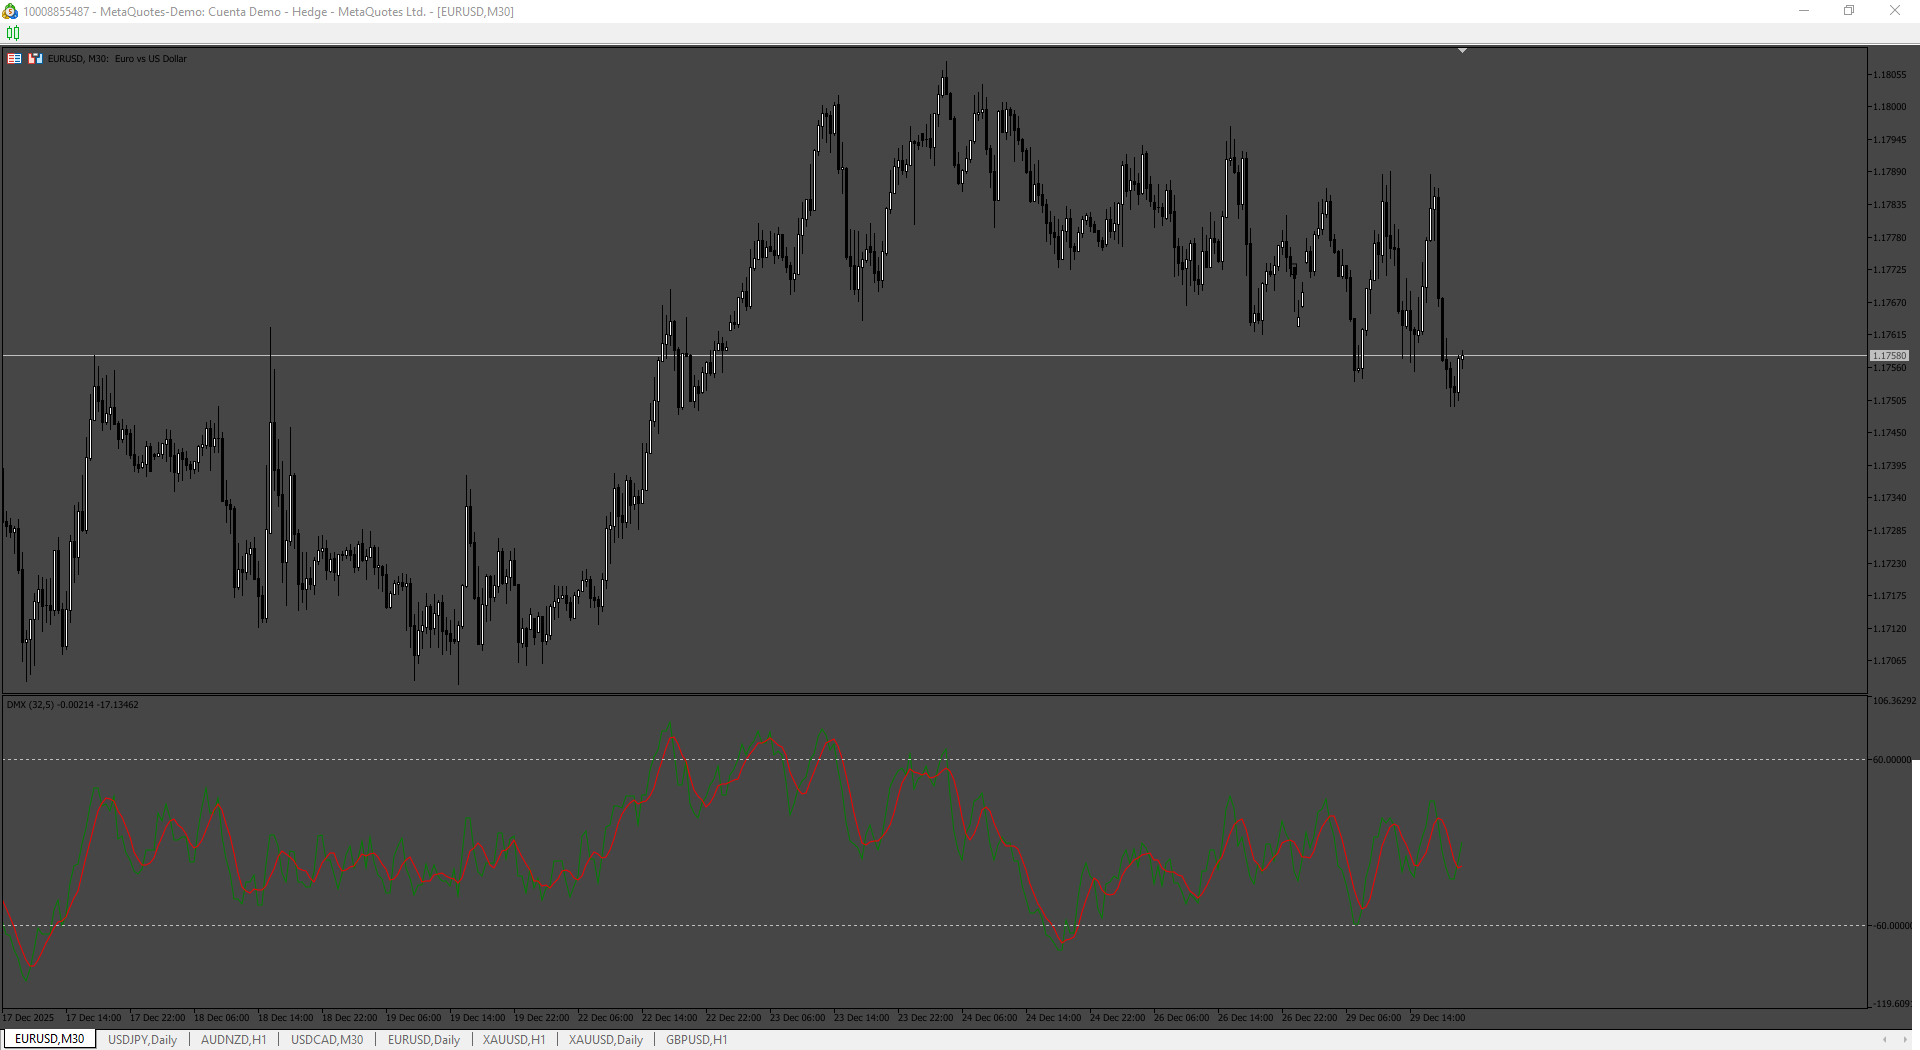Click the green candlestick chart icon in toolbar
The width and height of the screenshot is (1920, 1050).
13,33
